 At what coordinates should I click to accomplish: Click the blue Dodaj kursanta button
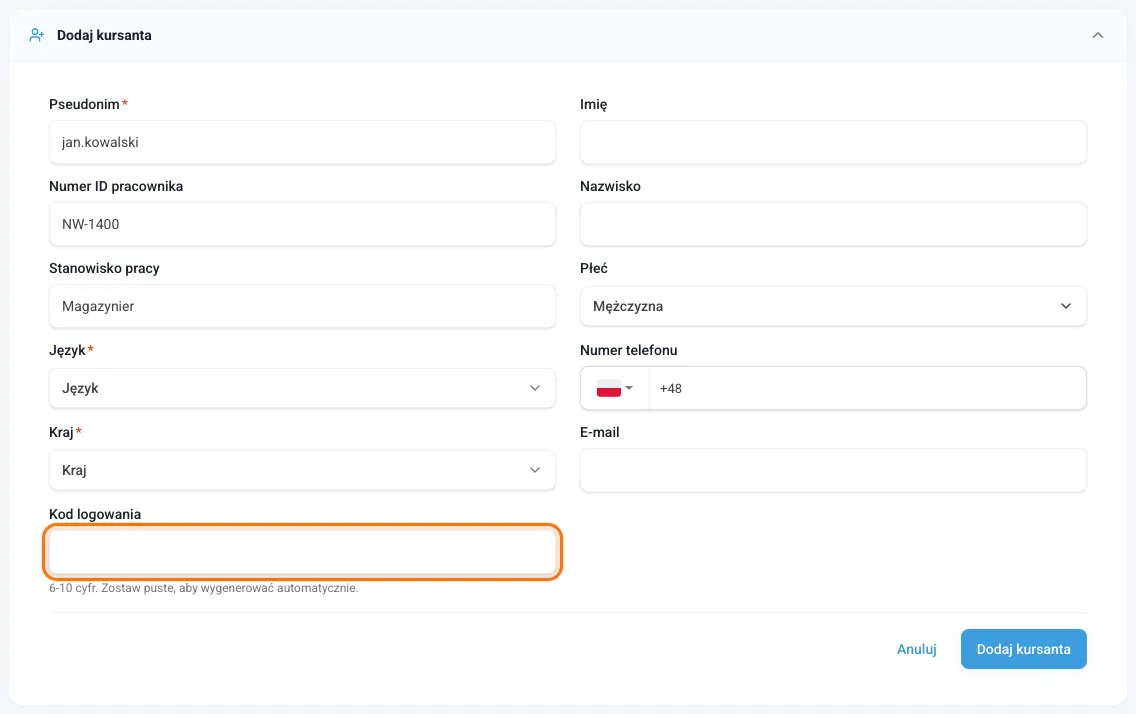(1024, 649)
